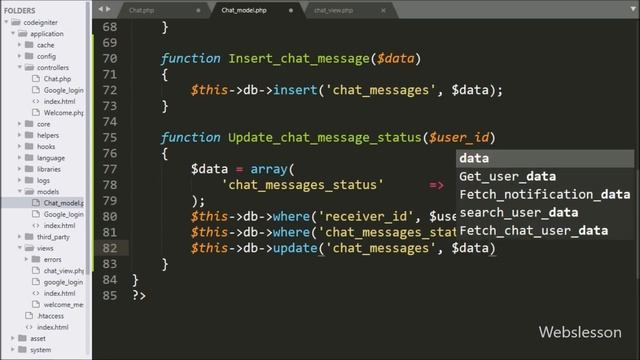Collapse the controllers folder arrow

(20, 67)
